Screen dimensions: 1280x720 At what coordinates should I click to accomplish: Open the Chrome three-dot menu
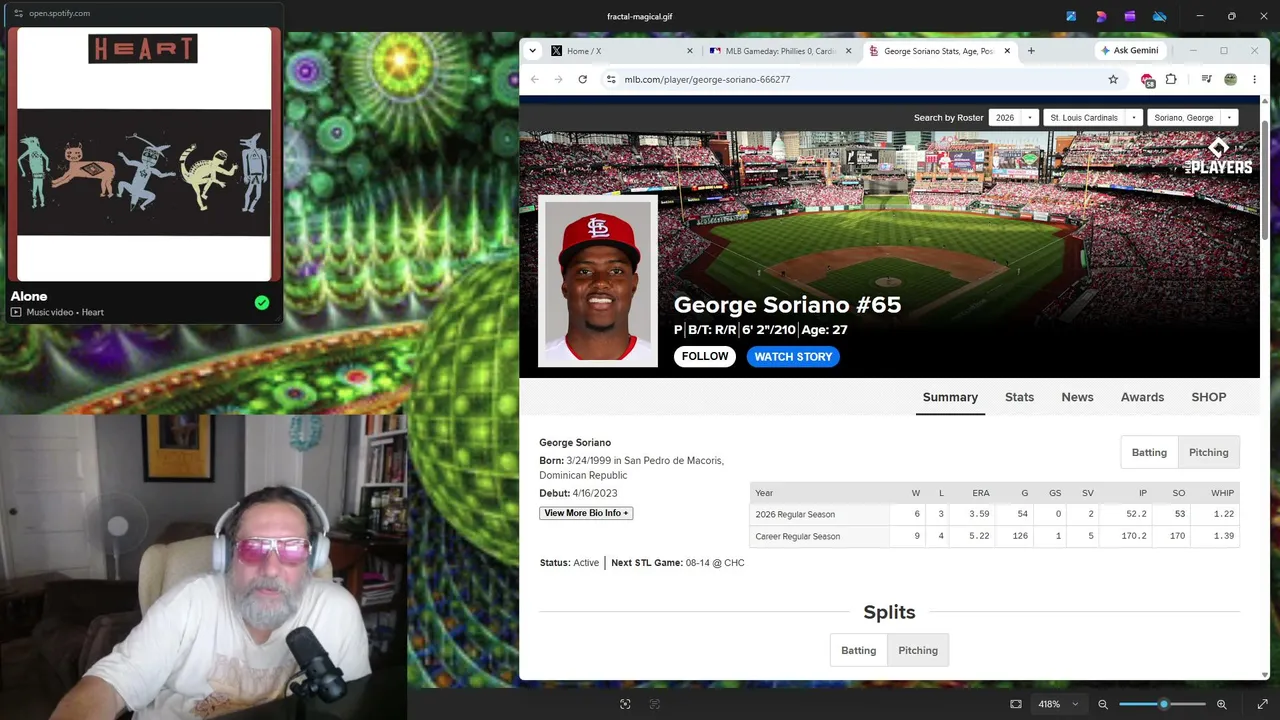1254,79
